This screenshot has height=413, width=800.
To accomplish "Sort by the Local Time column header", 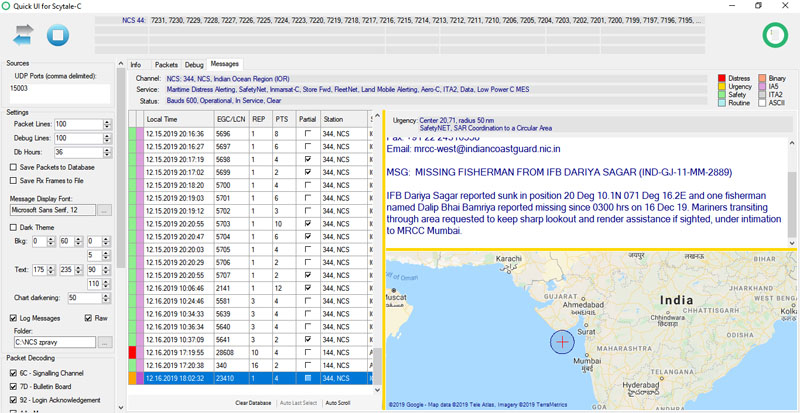I will coord(179,119).
